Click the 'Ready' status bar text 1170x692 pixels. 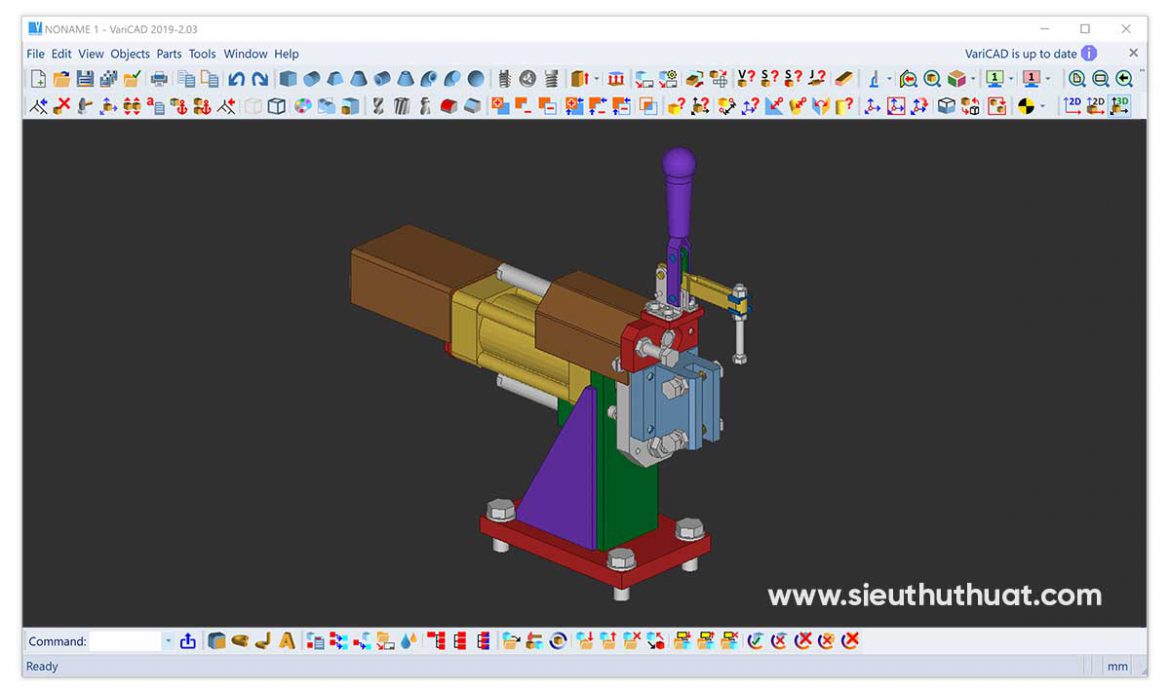42,666
